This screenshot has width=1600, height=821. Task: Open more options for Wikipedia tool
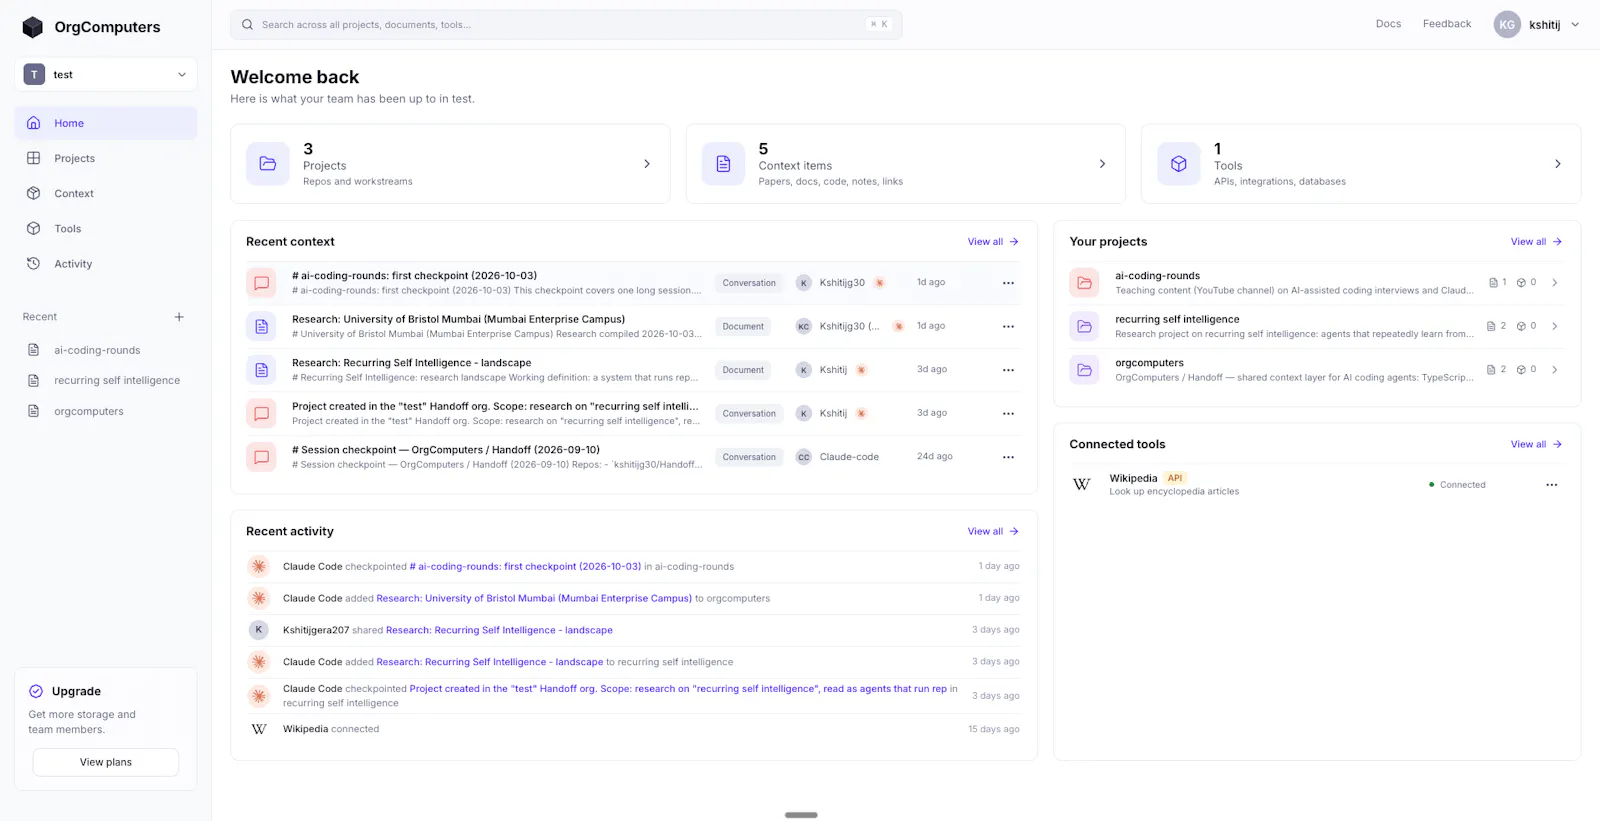(x=1551, y=485)
